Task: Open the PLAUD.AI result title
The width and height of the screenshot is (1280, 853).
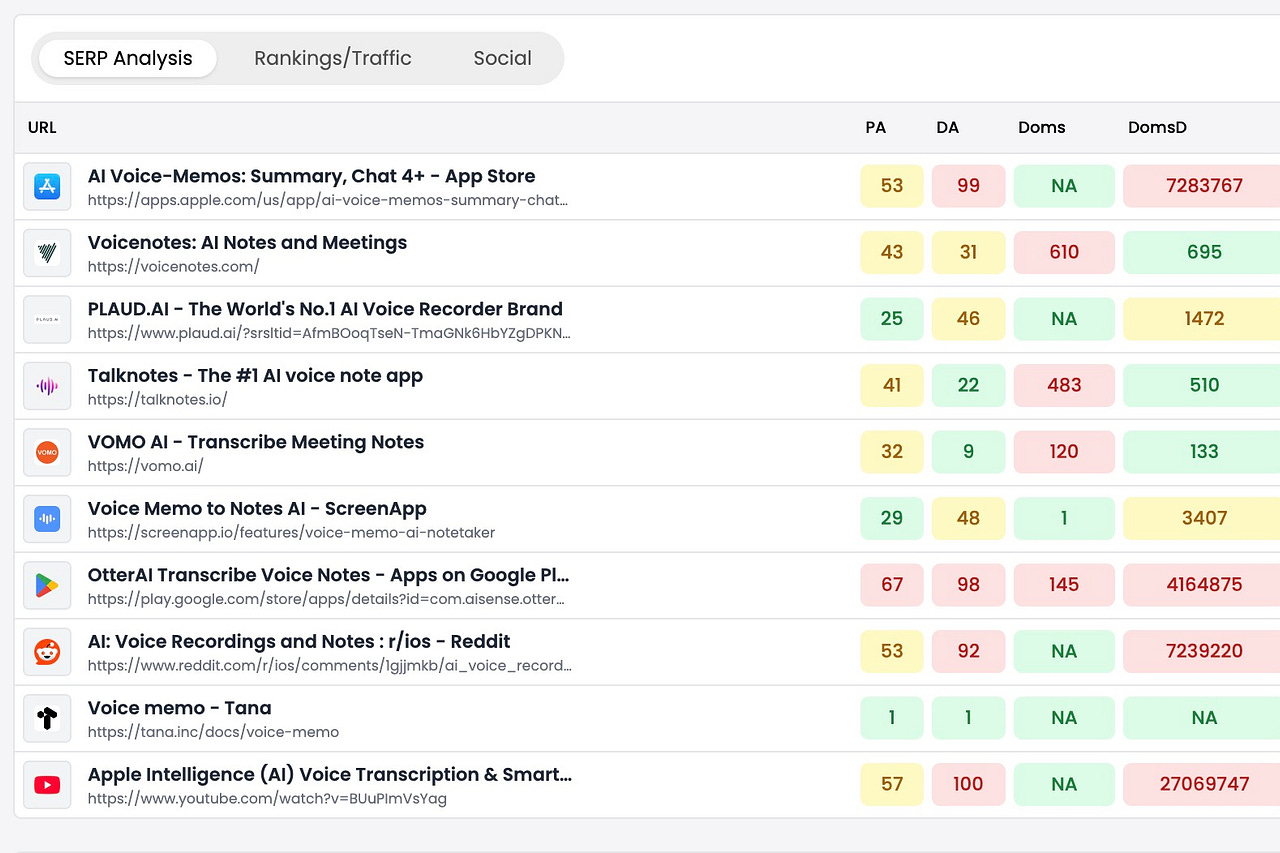Action: tap(325, 309)
